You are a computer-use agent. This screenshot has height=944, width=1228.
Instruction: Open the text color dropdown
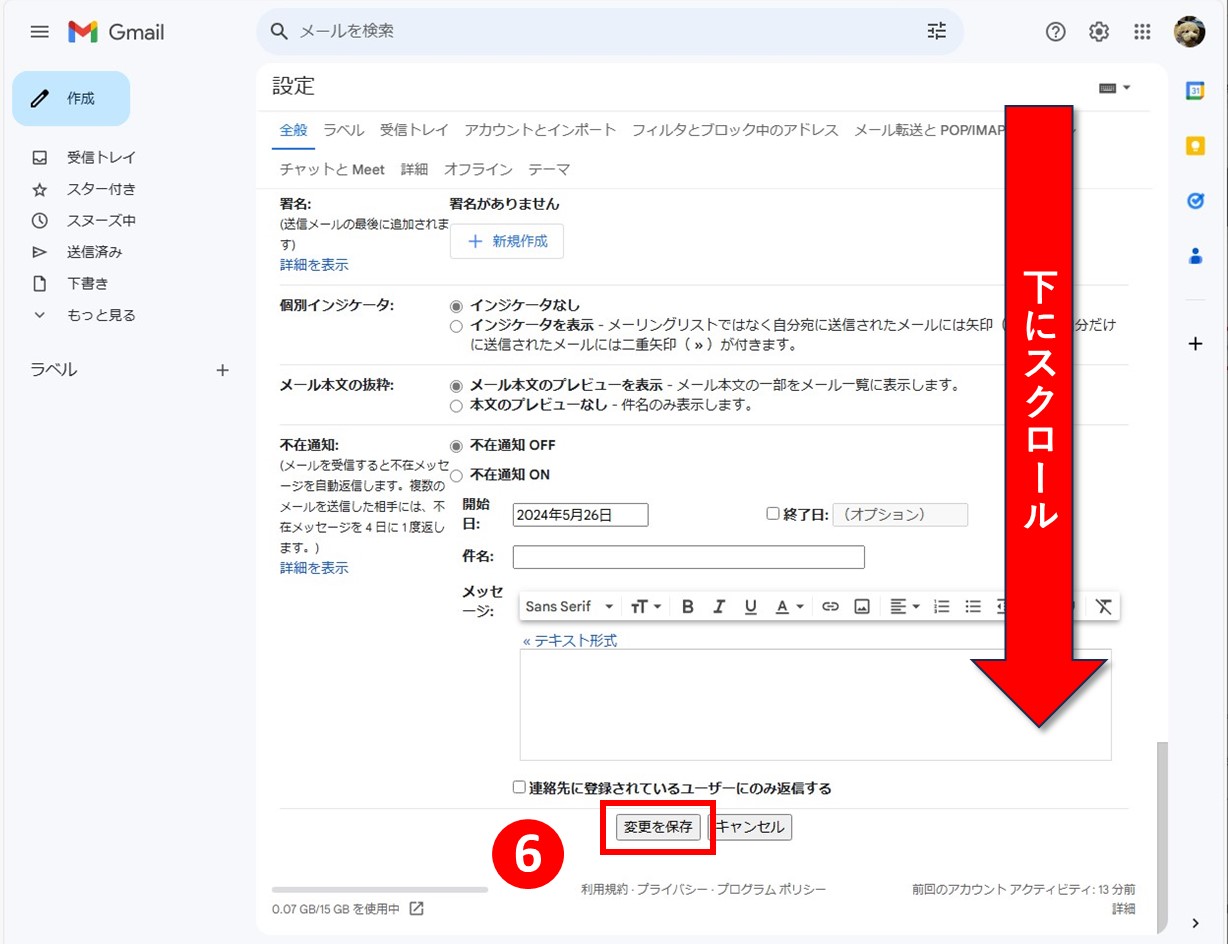pyautogui.click(x=790, y=607)
